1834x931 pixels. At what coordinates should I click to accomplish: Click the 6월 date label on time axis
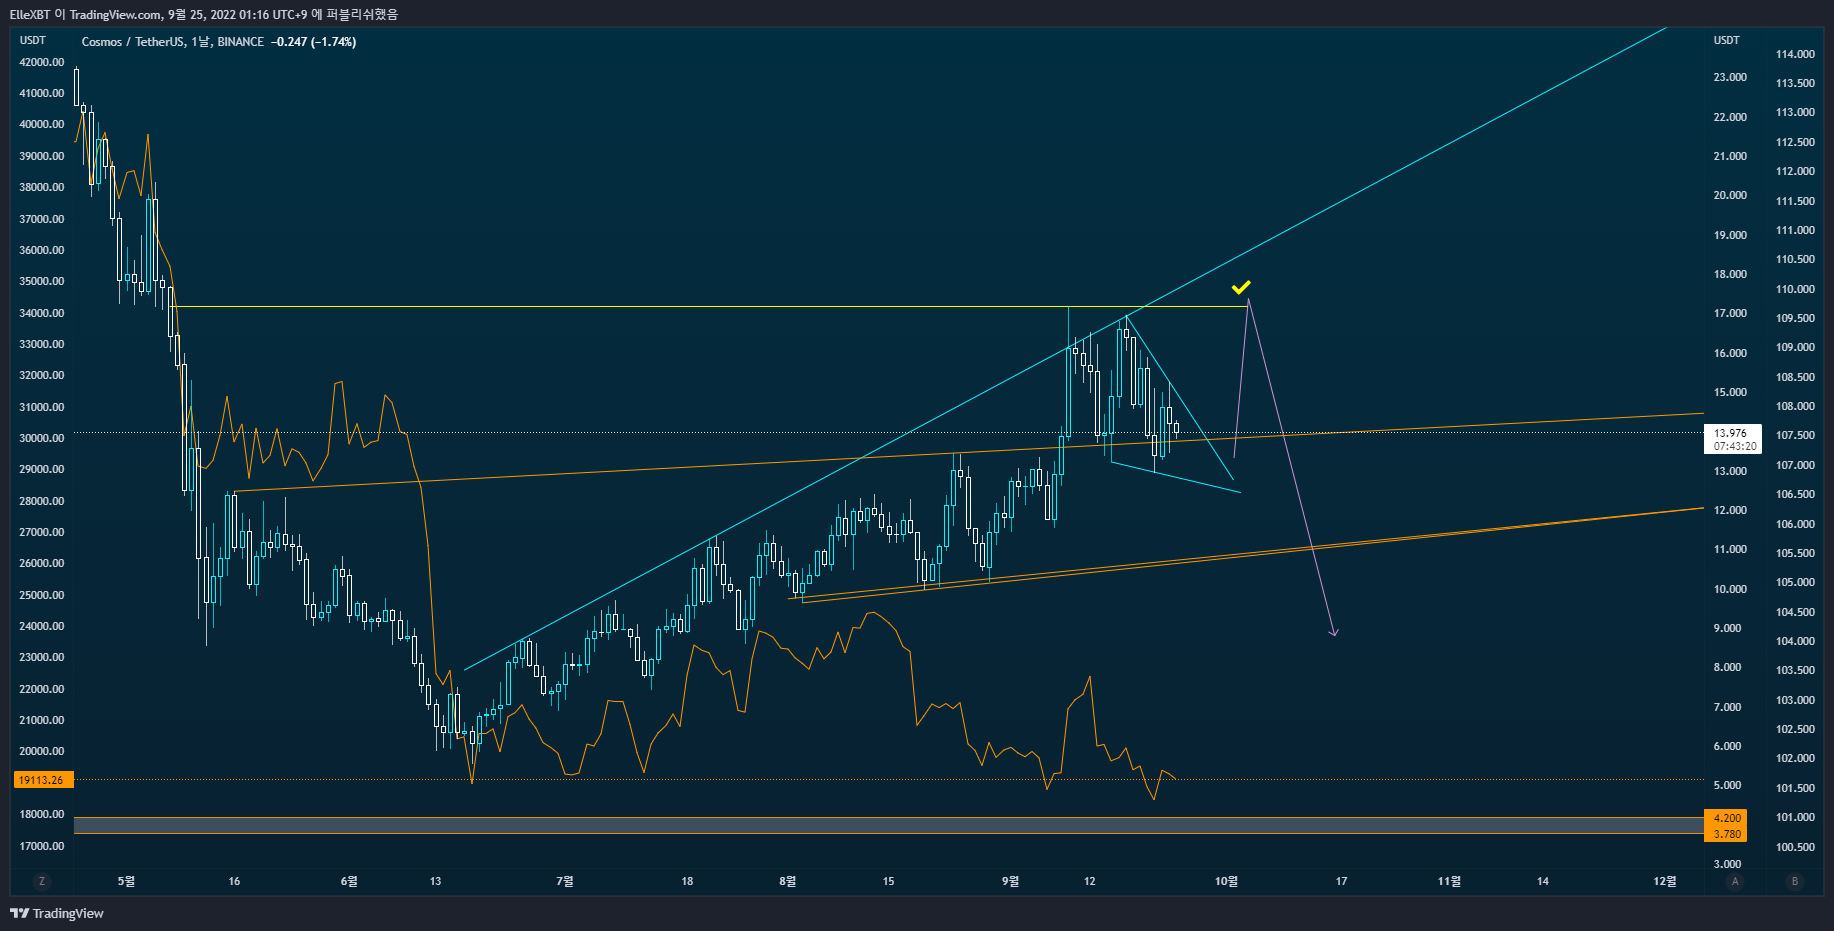pos(349,881)
